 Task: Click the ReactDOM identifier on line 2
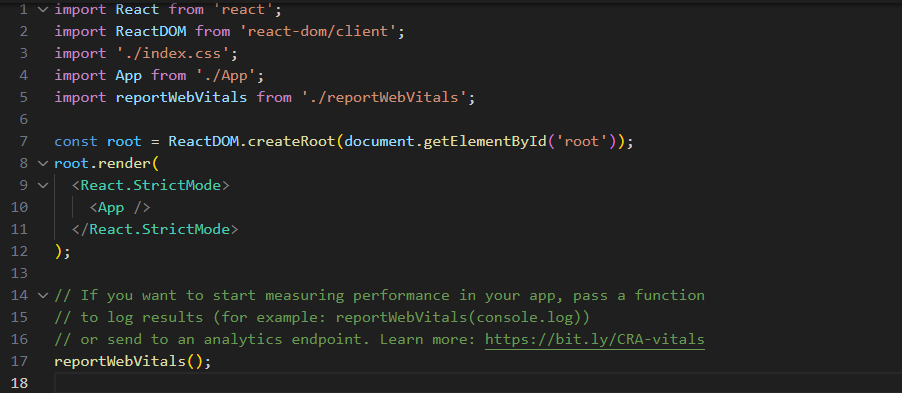[x=151, y=31]
